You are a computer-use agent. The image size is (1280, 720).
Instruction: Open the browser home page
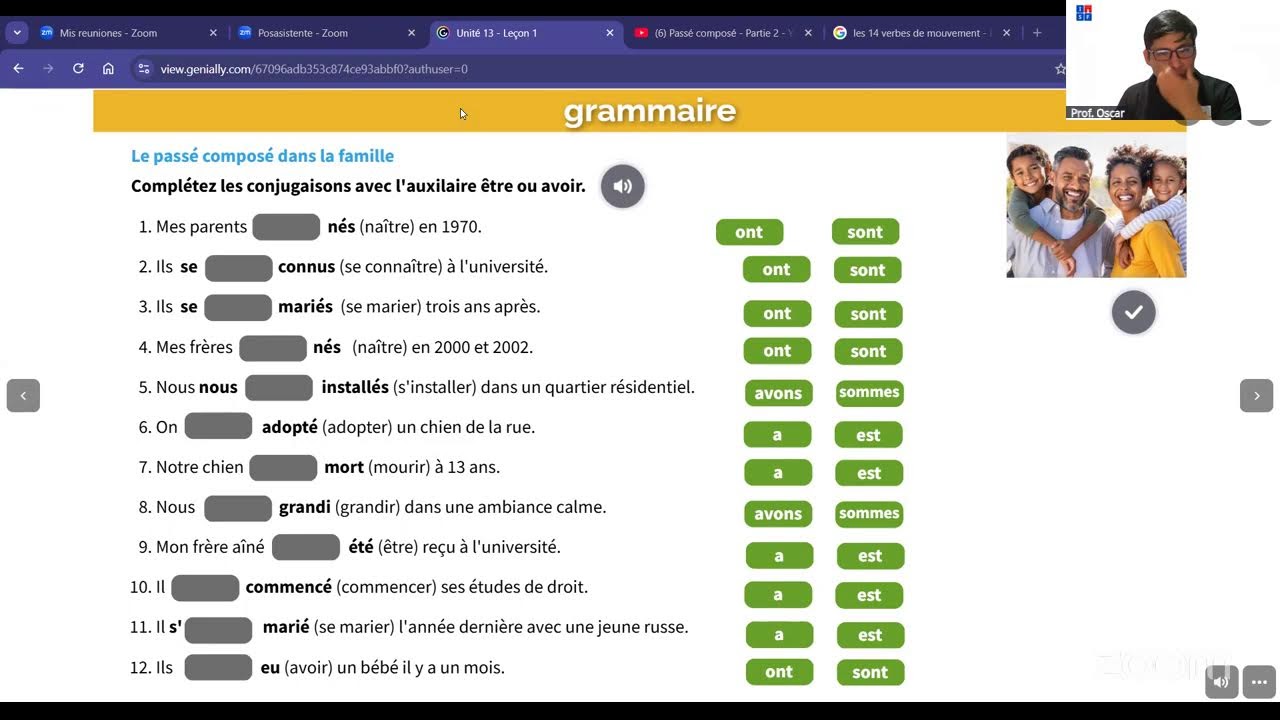(108, 69)
